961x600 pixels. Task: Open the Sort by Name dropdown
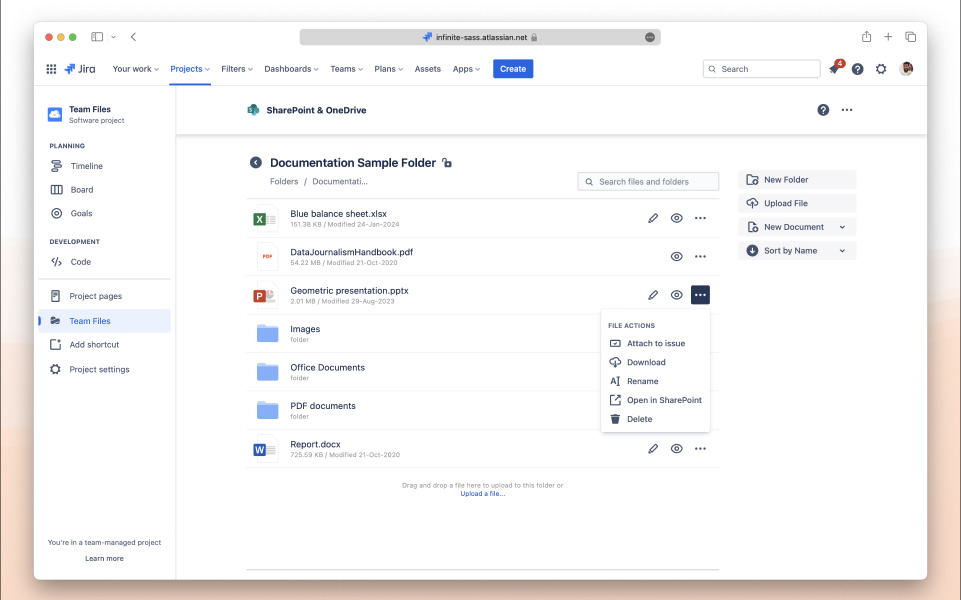point(797,251)
